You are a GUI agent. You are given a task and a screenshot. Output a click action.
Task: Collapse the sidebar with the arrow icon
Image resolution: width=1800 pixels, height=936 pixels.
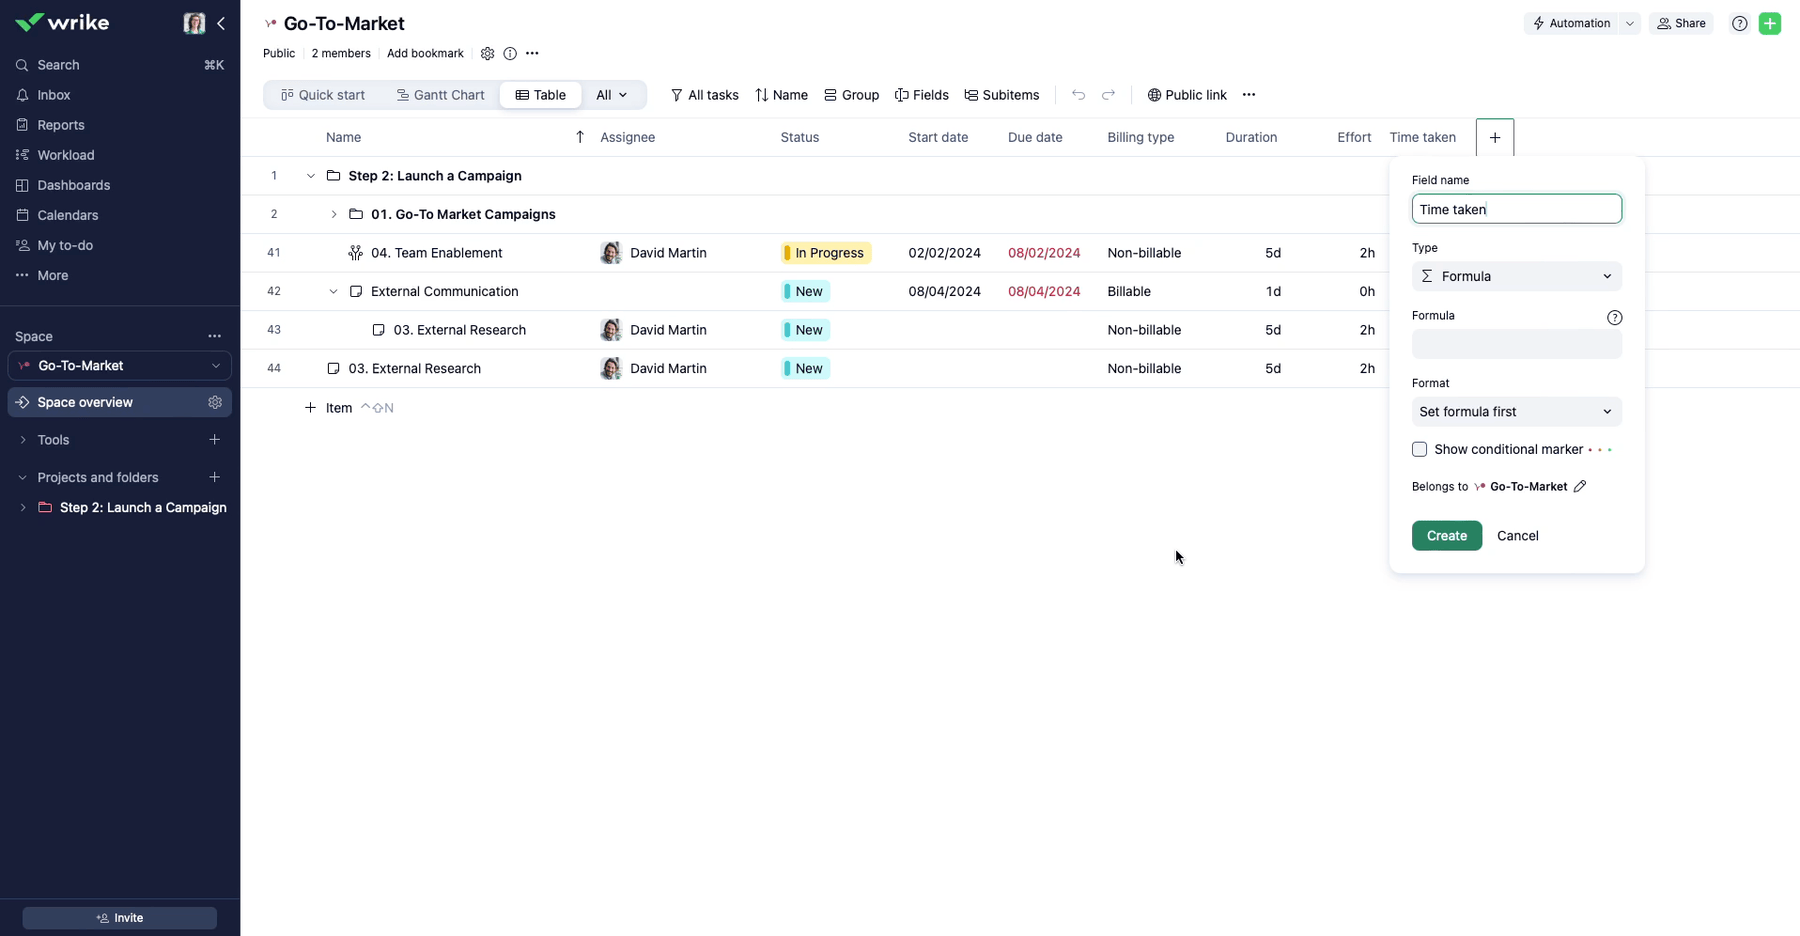coord(221,23)
